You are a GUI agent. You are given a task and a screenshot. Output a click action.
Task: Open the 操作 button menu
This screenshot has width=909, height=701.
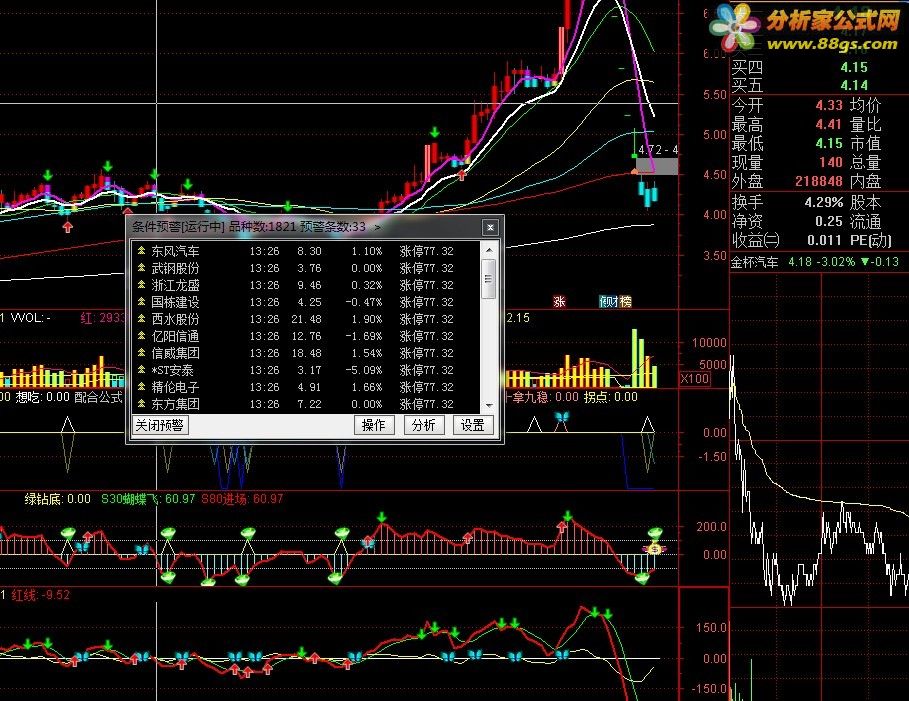point(373,426)
